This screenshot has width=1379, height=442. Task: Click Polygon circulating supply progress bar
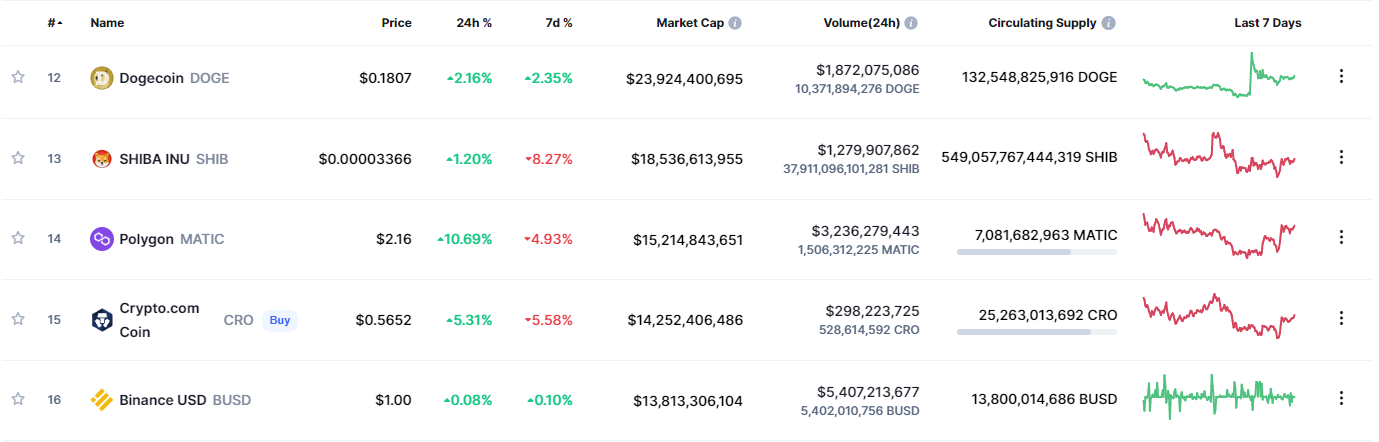pos(1037,252)
